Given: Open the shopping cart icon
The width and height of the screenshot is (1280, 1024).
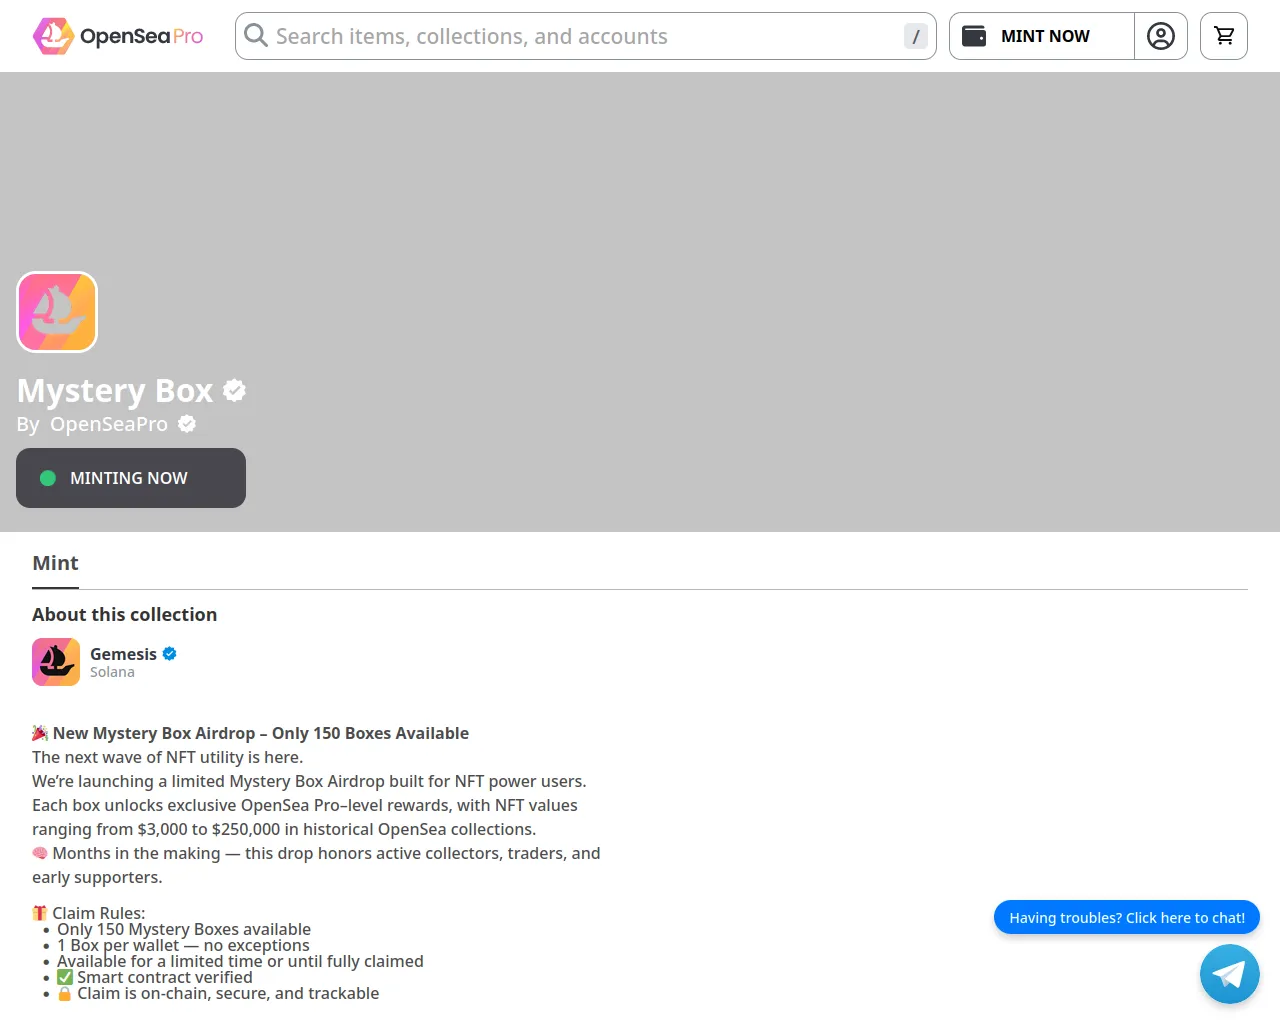Looking at the screenshot, I should 1224,36.
